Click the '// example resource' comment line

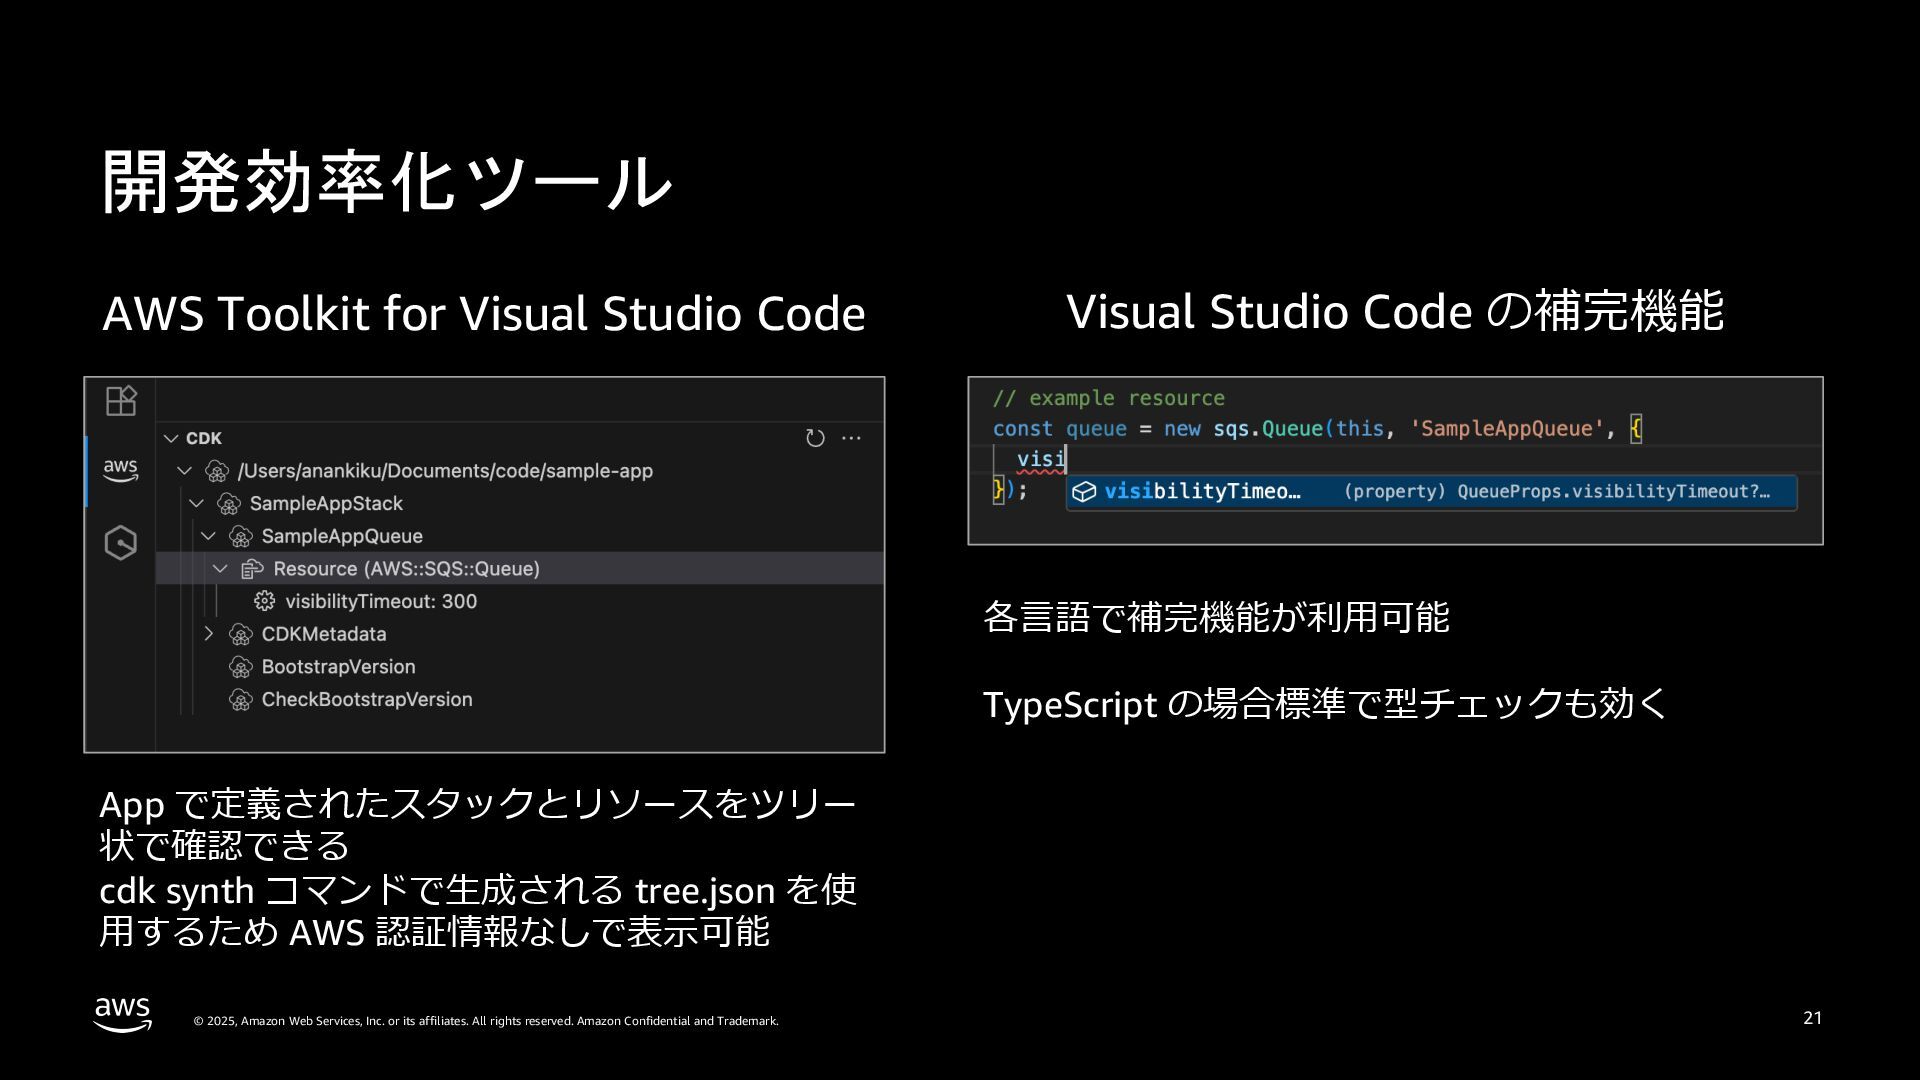[x=1108, y=398]
